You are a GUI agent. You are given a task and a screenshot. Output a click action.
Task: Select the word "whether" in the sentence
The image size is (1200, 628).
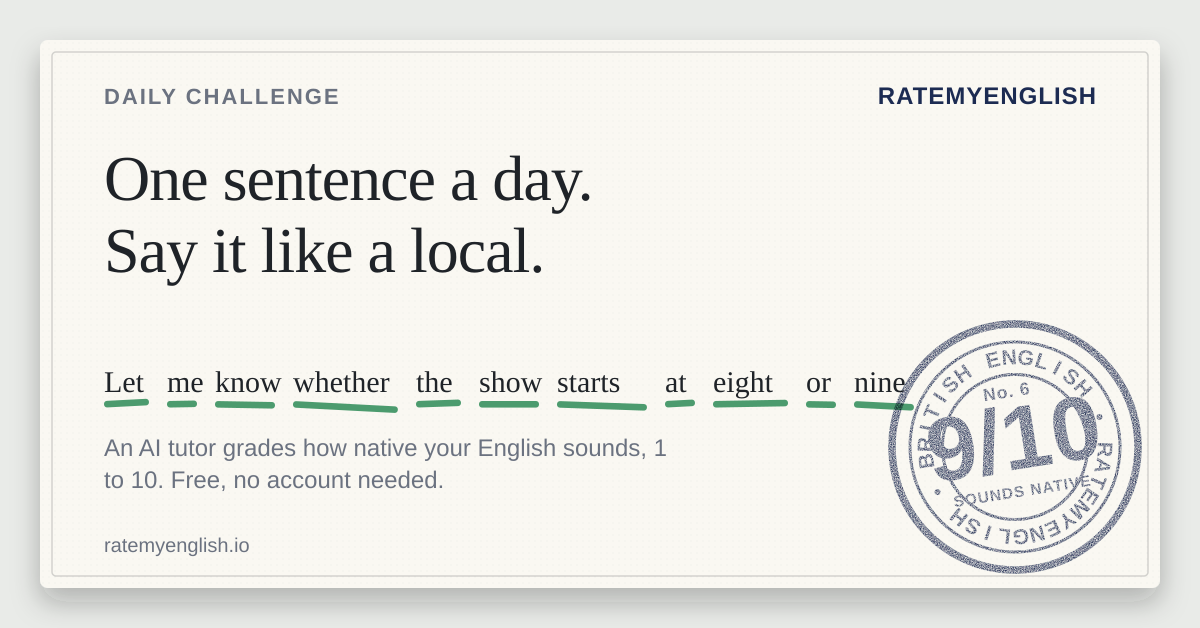pos(341,382)
